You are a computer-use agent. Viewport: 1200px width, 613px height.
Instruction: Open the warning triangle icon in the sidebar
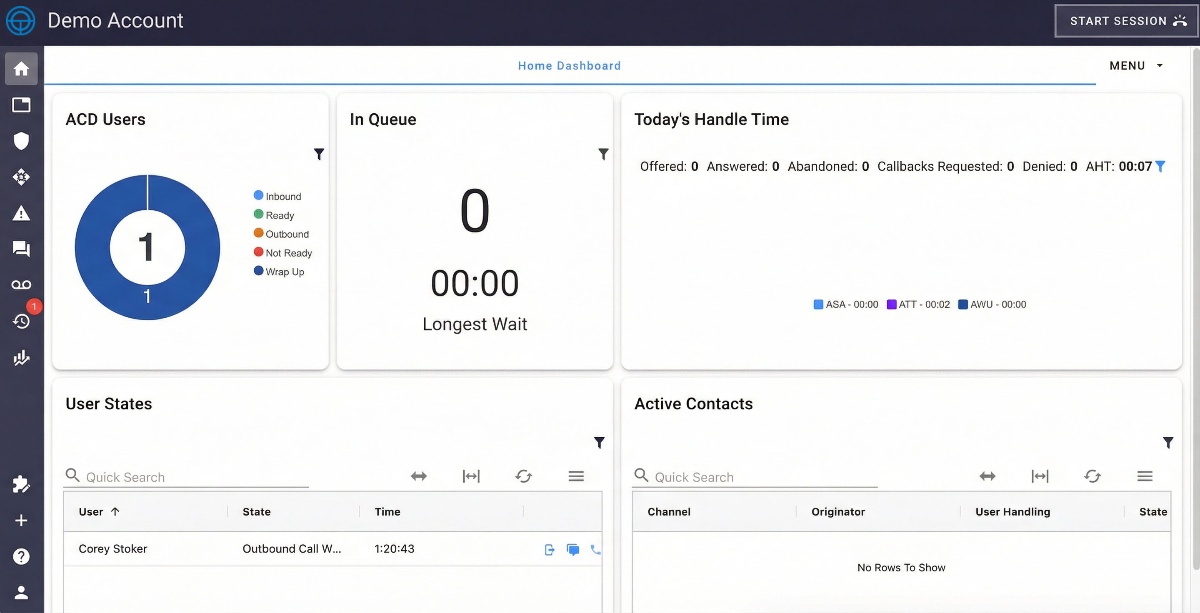click(21, 212)
